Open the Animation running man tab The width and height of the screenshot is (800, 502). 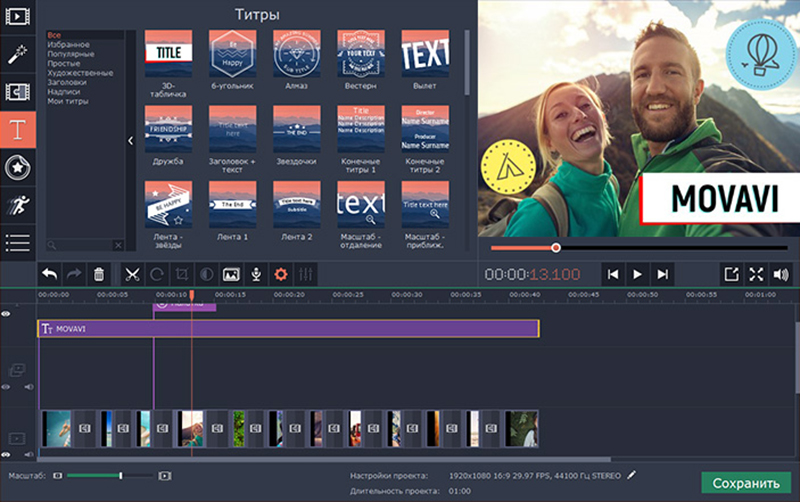click(x=17, y=205)
